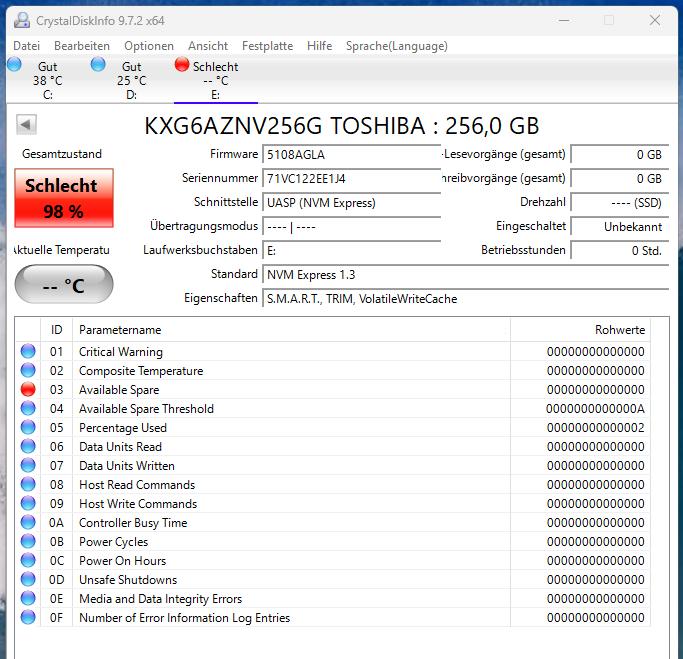Click status orb of Unsafe Shutdowns row
Screen dimensions: 683x659
28,579
